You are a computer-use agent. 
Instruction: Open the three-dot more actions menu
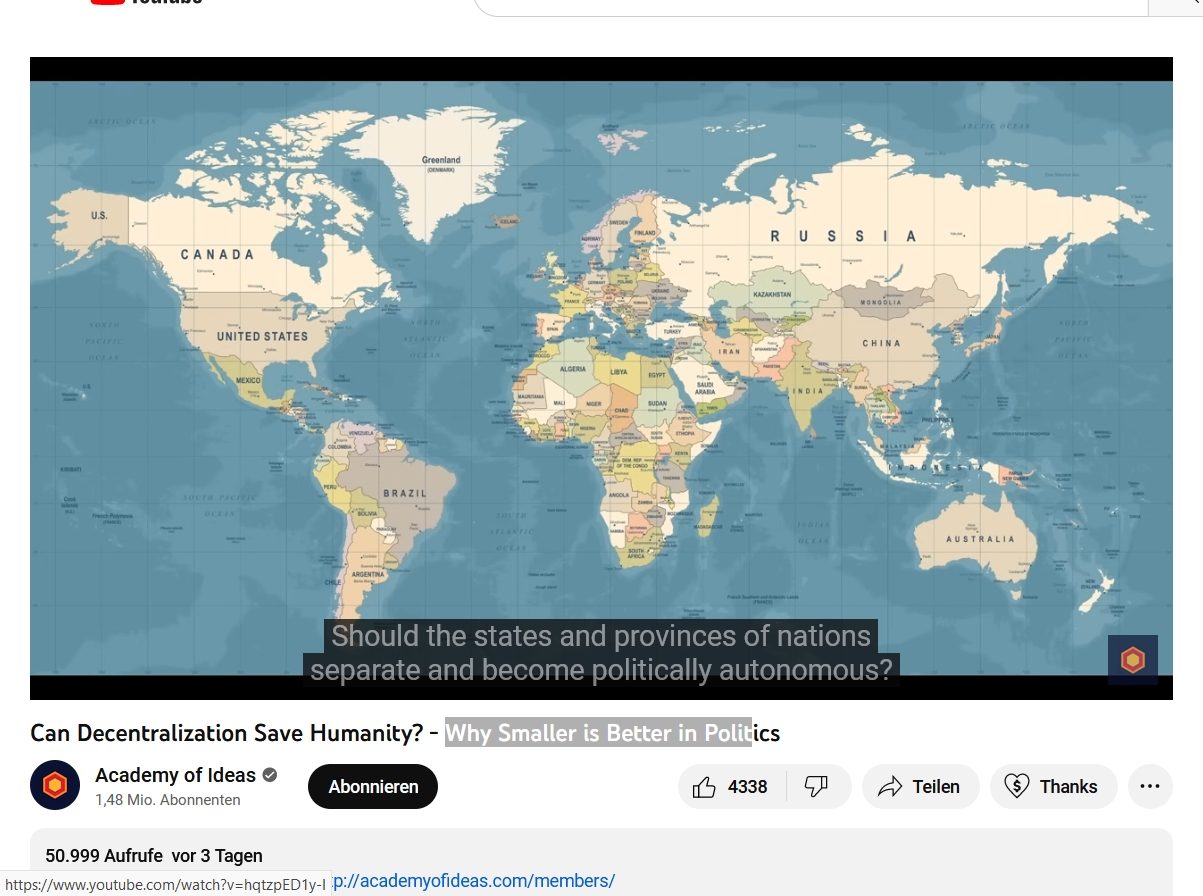click(x=1149, y=787)
